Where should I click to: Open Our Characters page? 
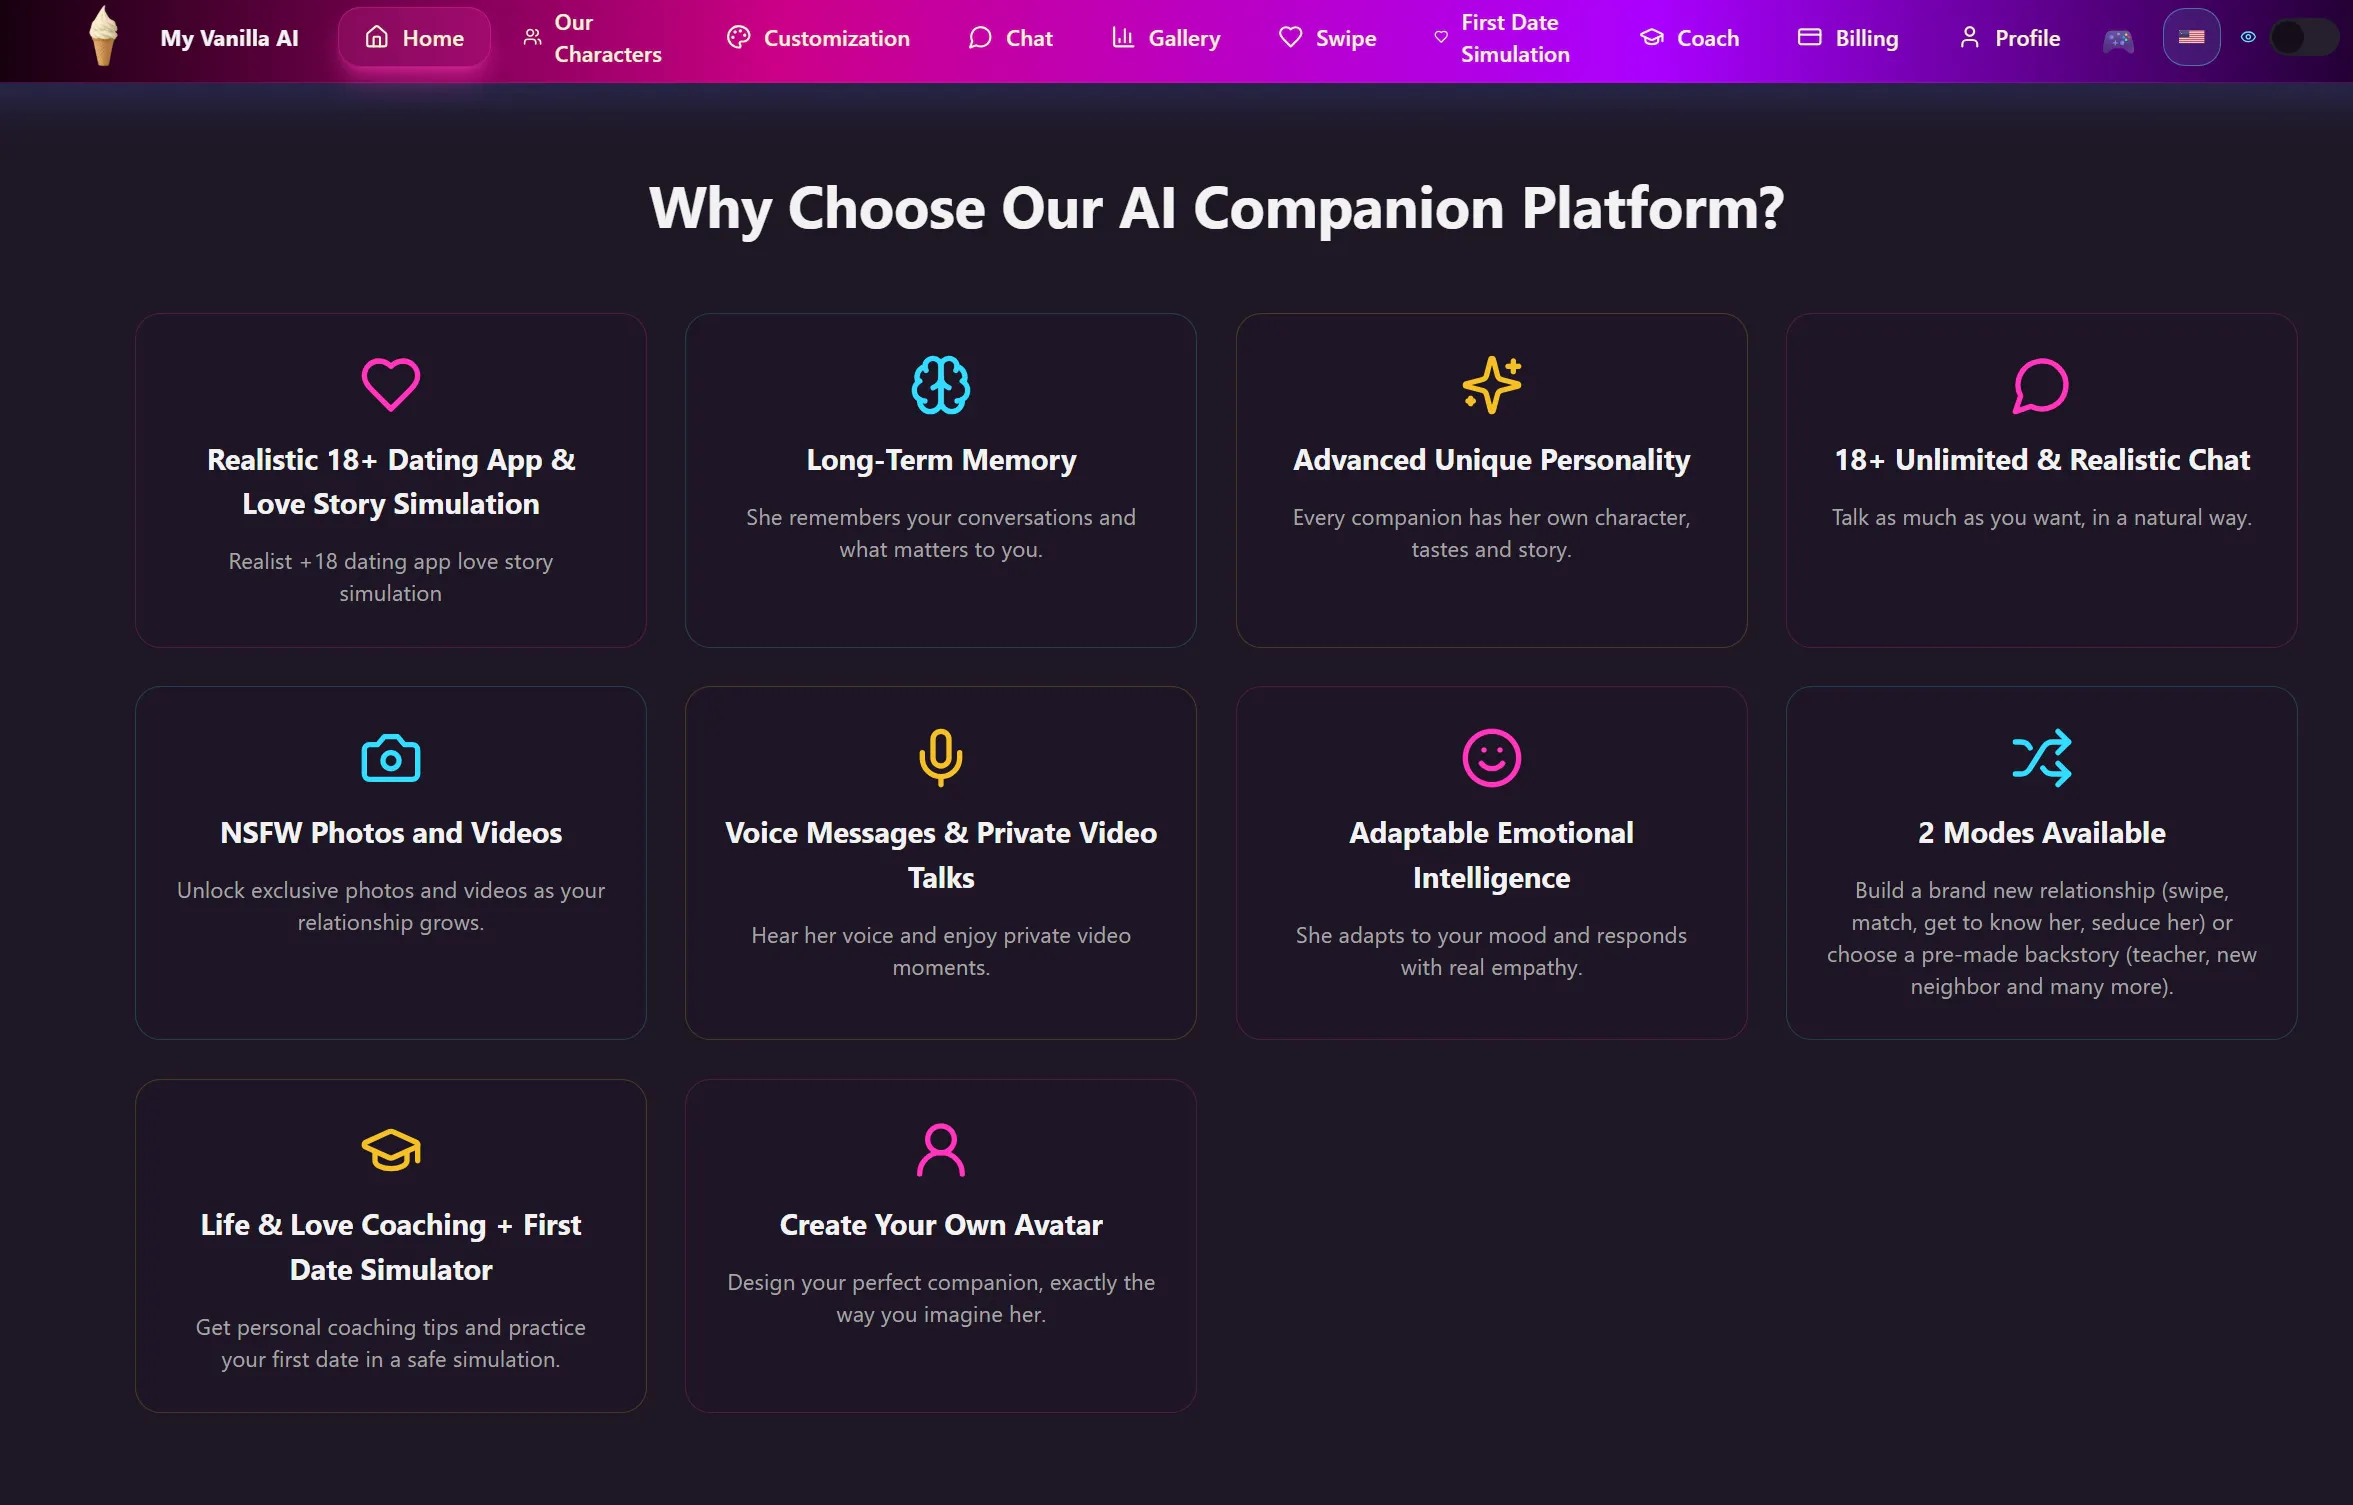(x=592, y=38)
